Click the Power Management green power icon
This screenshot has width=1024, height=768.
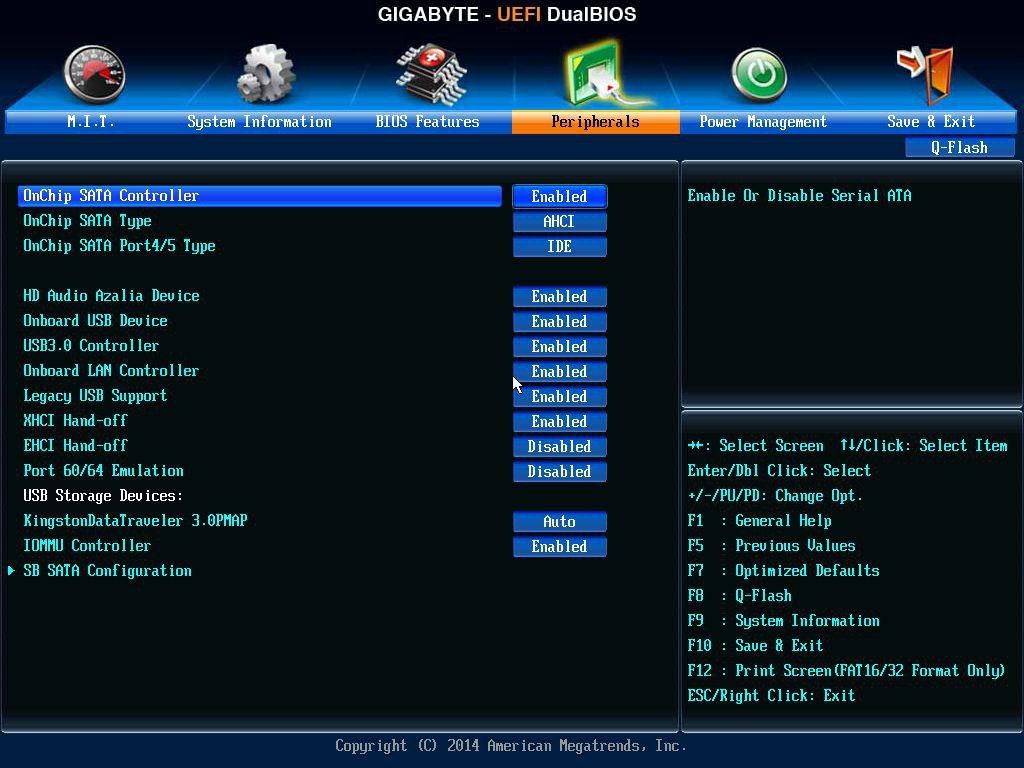pyautogui.click(x=758, y=75)
